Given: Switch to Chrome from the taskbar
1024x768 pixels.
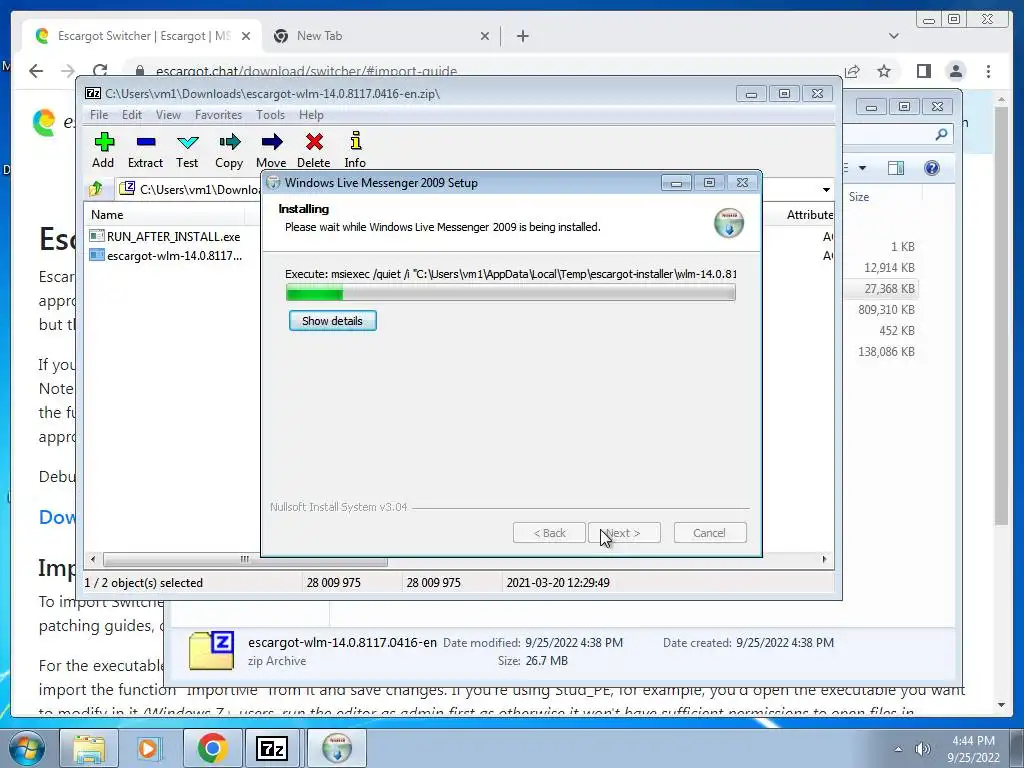Looking at the screenshot, I should point(212,748).
